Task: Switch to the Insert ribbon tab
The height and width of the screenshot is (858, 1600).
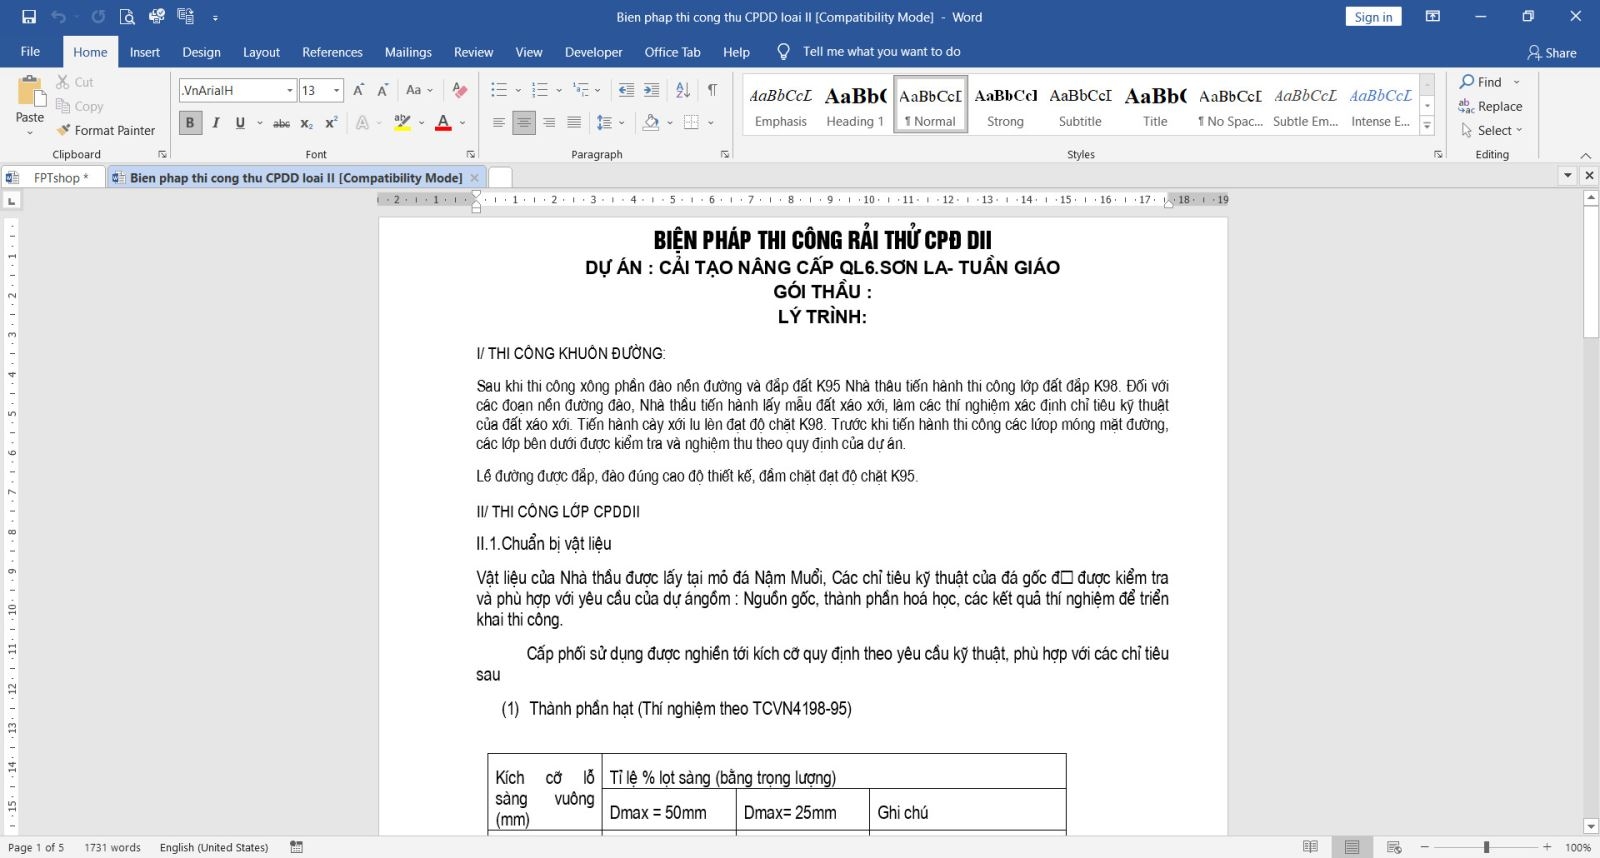Action: tap(145, 52)
